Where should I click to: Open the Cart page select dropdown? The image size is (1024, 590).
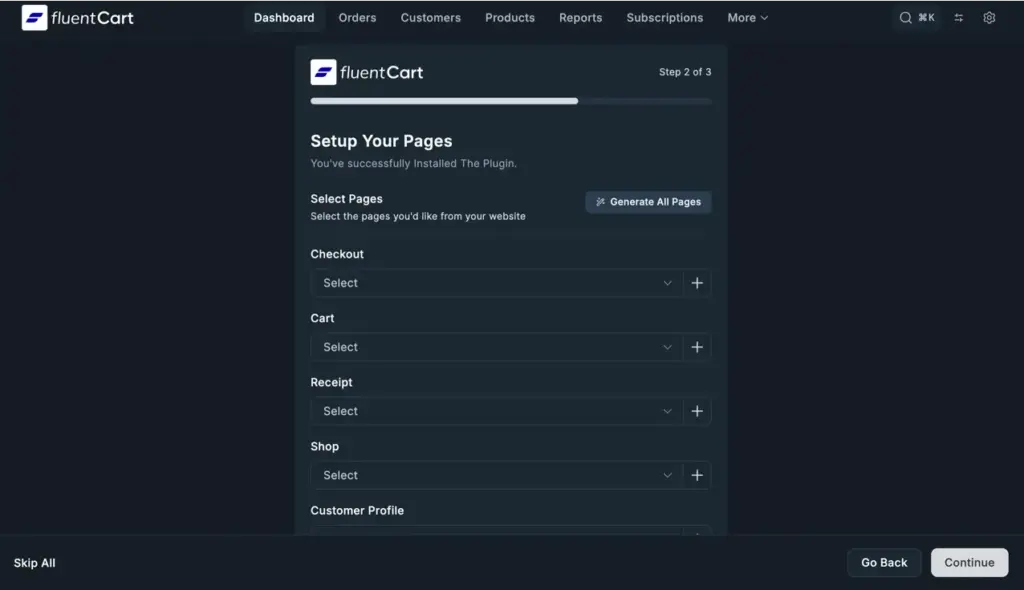coord(497,347)
